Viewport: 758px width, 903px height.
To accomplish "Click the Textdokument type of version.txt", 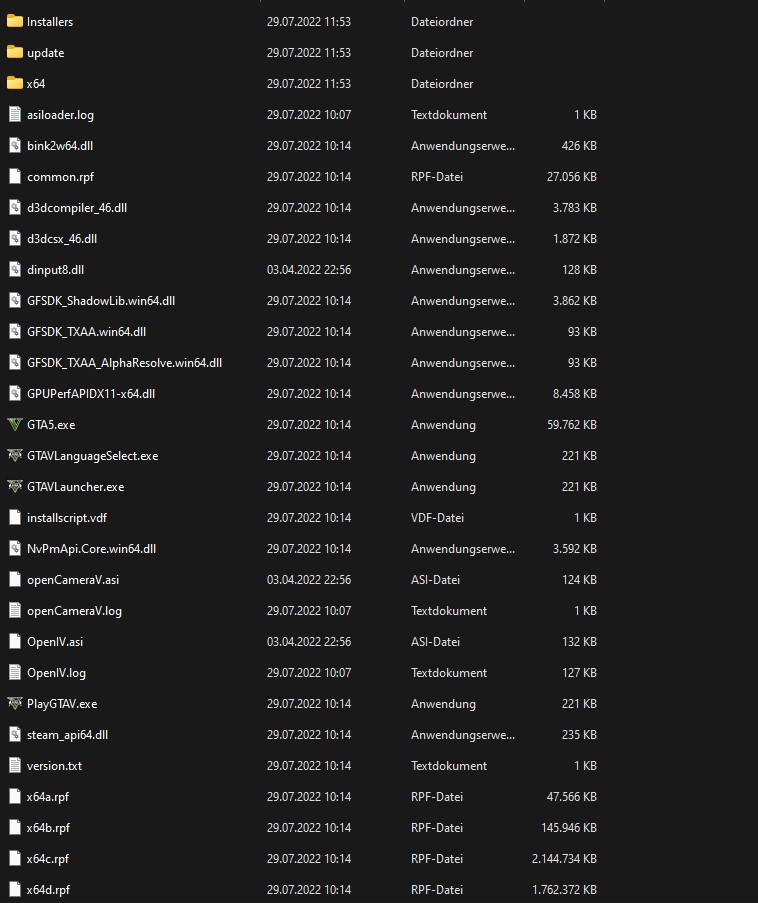I will (449, 766).
